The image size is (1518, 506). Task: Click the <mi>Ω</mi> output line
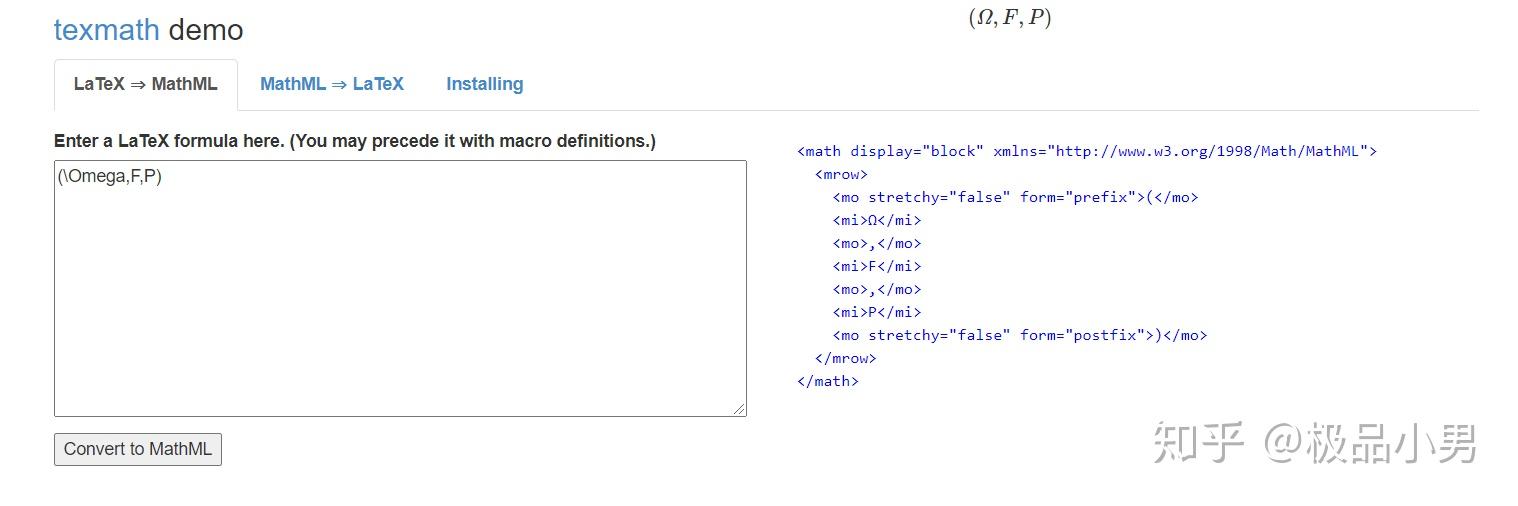[877, 220]
